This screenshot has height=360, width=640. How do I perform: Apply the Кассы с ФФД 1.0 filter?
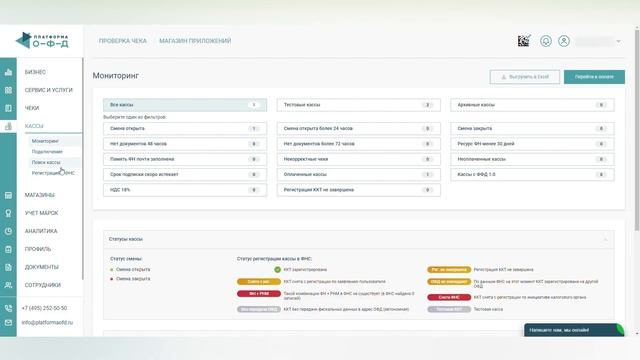pyautogui.click(x=532, y=175)
